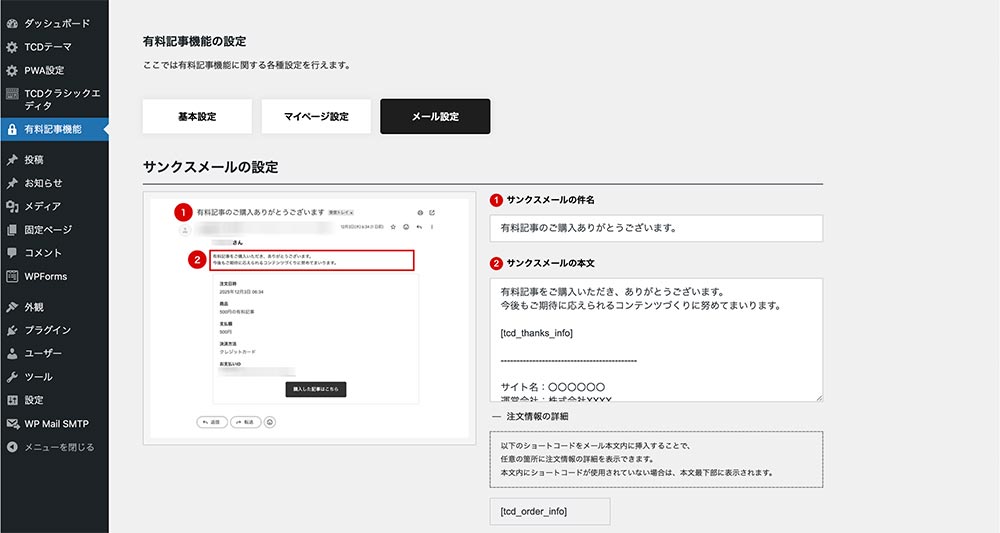
Task: Click the 購入した記事はこちら button in preview
Action: pos(316,389)
